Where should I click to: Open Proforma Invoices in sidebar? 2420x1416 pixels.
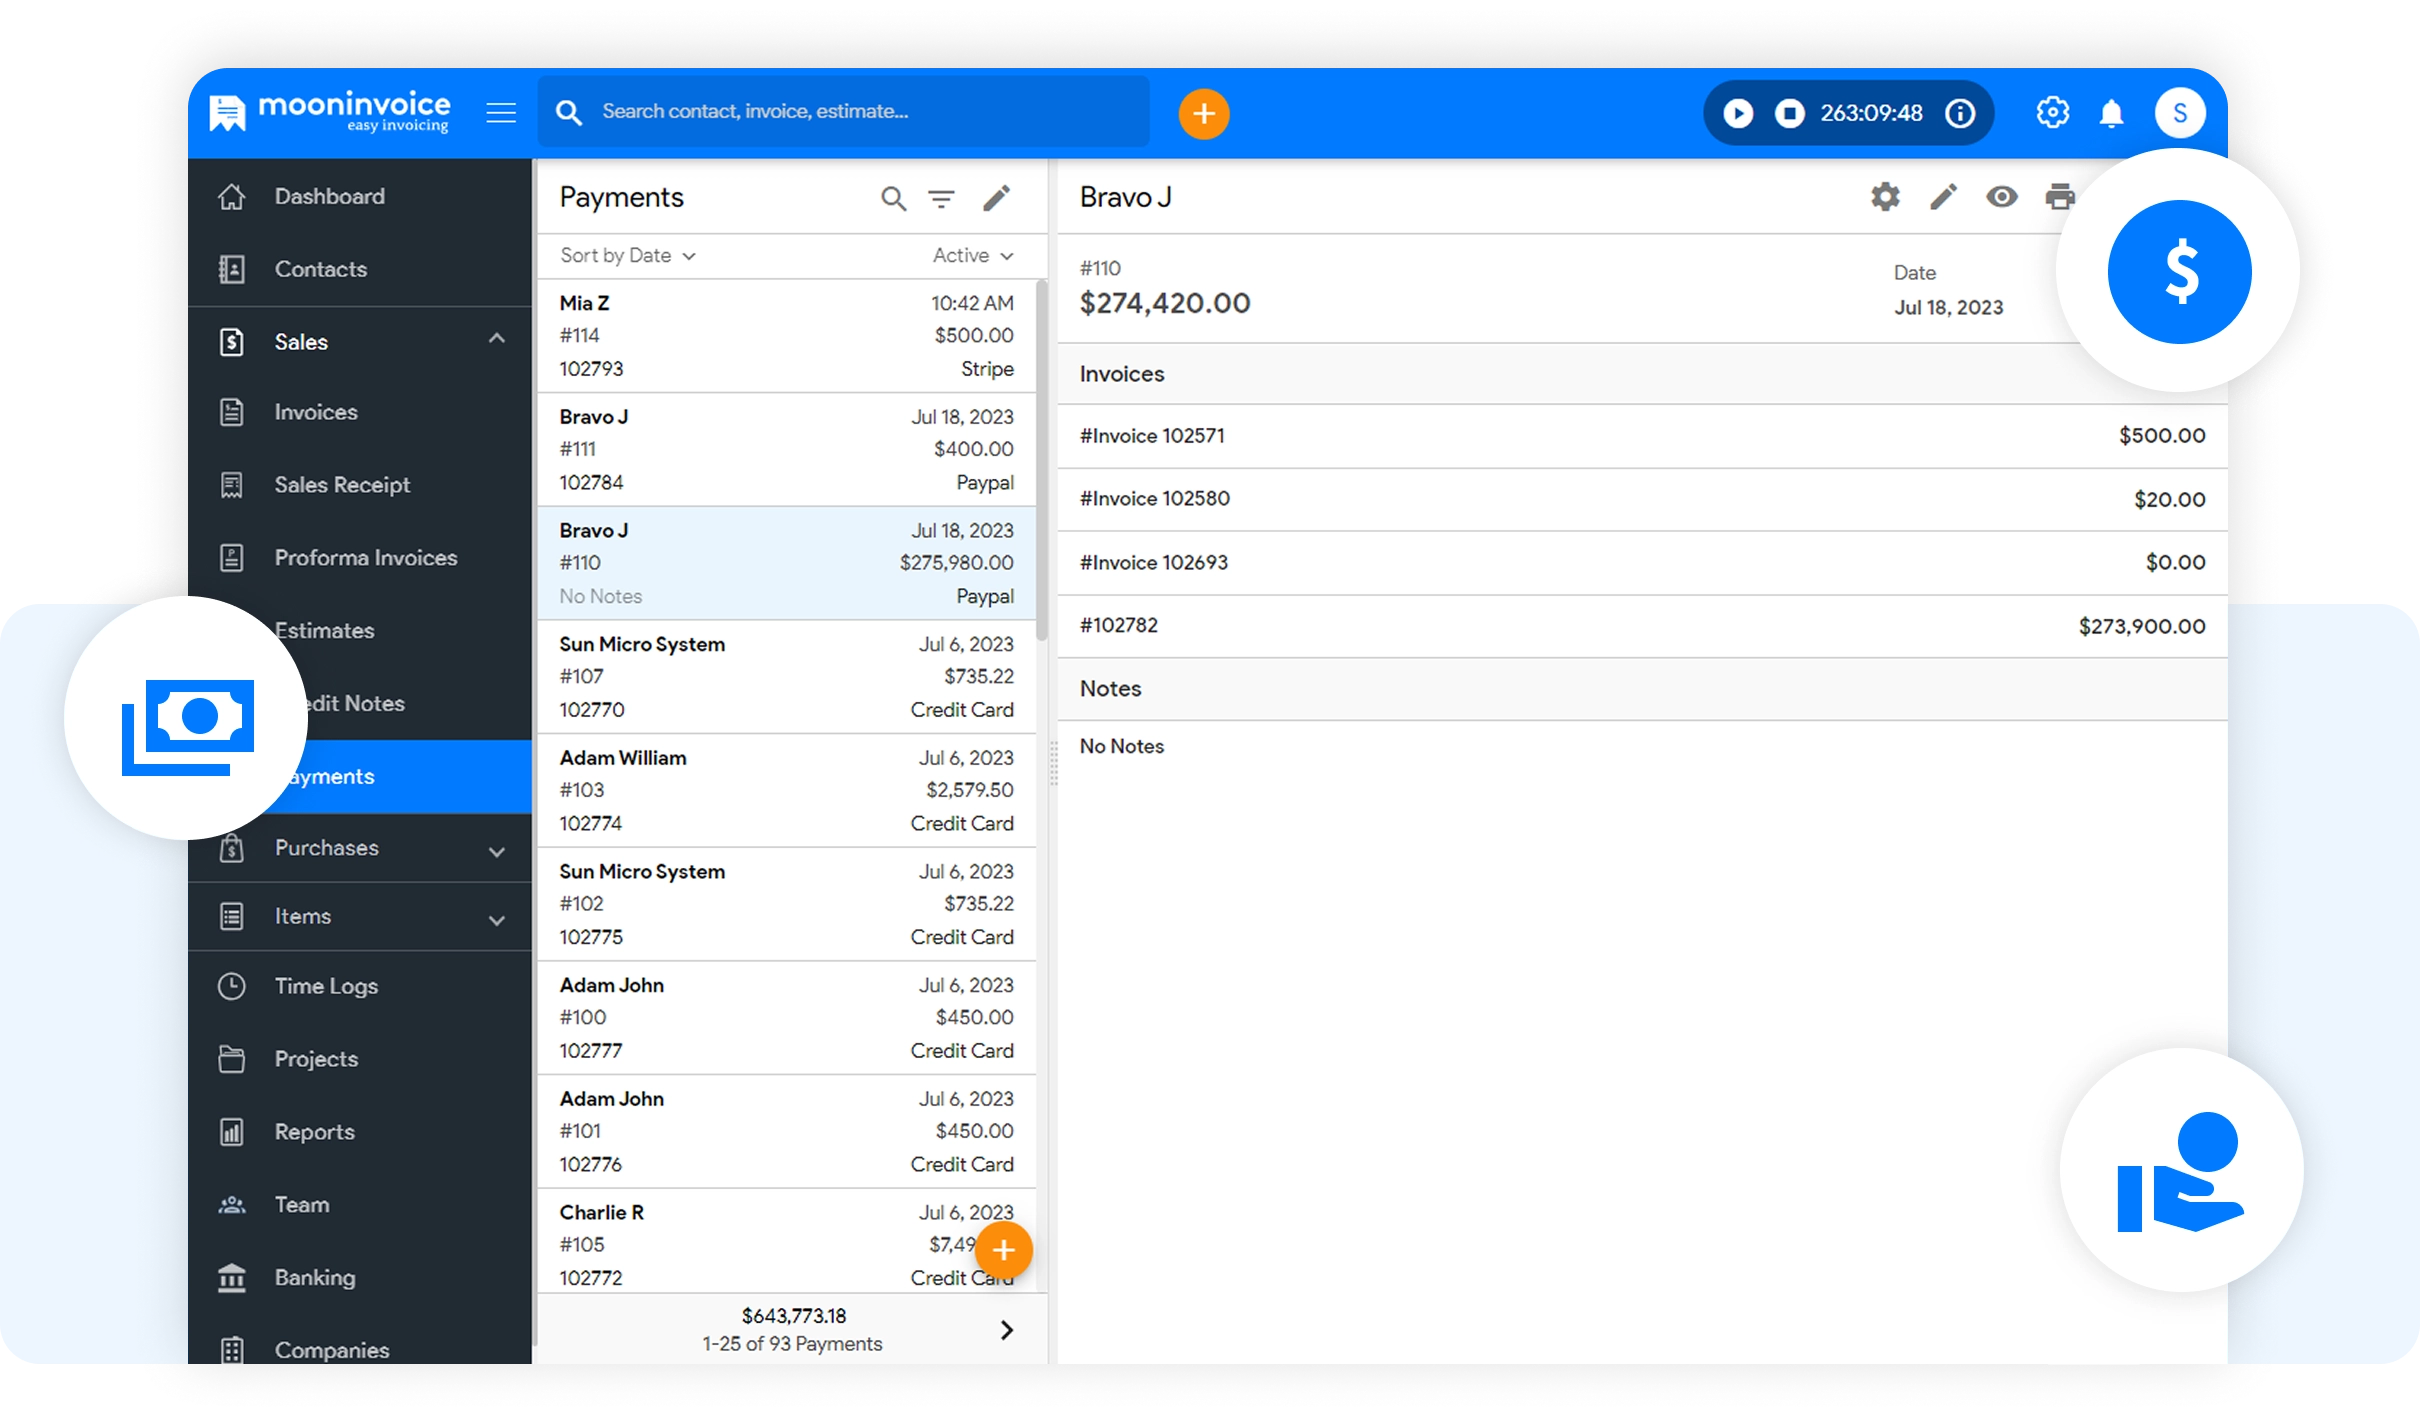coord(365,558)
